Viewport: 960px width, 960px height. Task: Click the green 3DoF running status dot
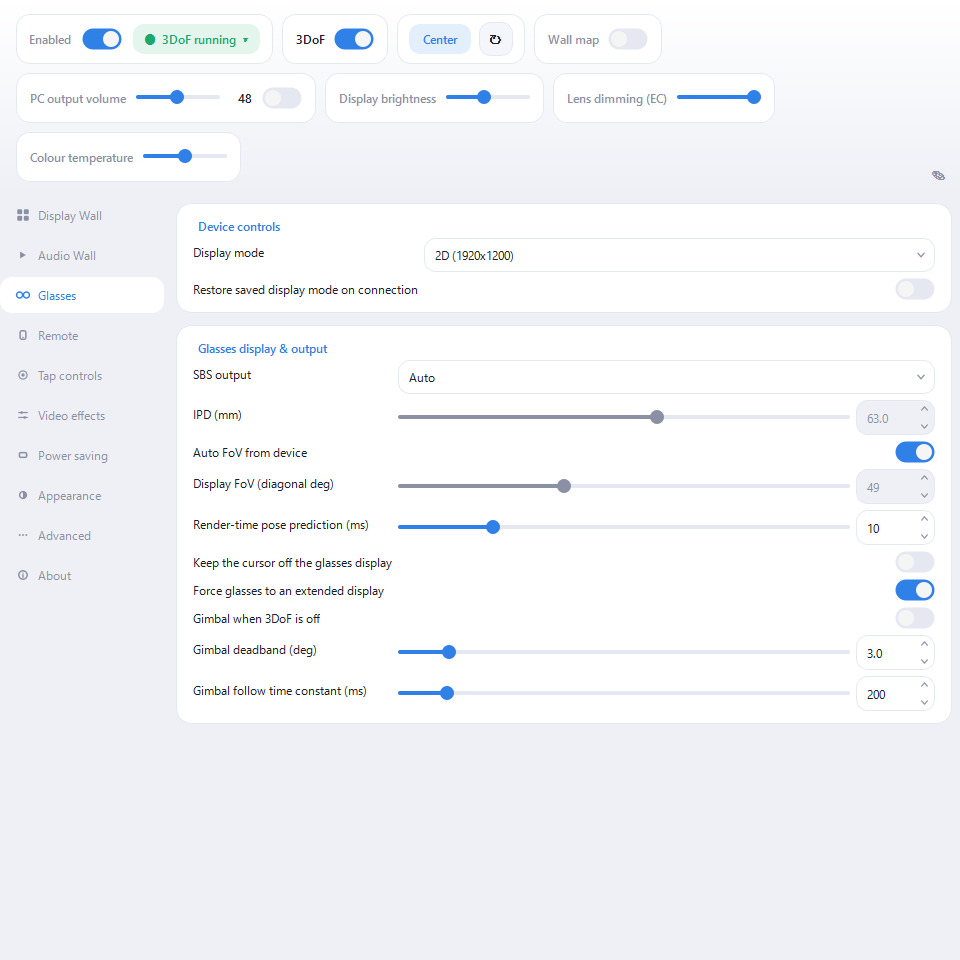click(x=149, y=40)
